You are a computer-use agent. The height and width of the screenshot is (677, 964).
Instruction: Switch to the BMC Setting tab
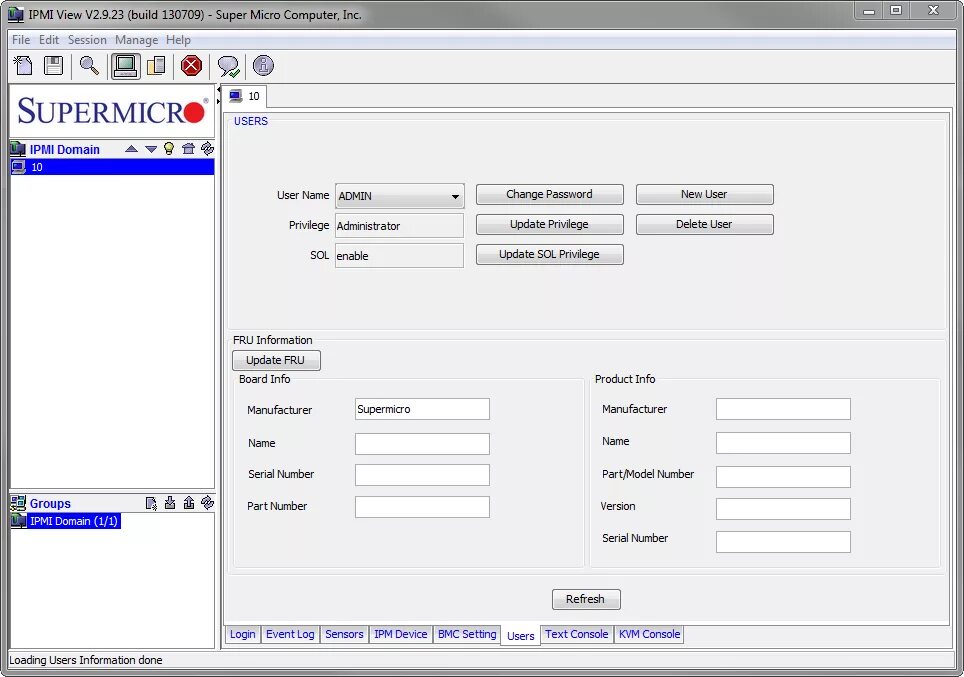pyautogui.click(x=467, y=634)
